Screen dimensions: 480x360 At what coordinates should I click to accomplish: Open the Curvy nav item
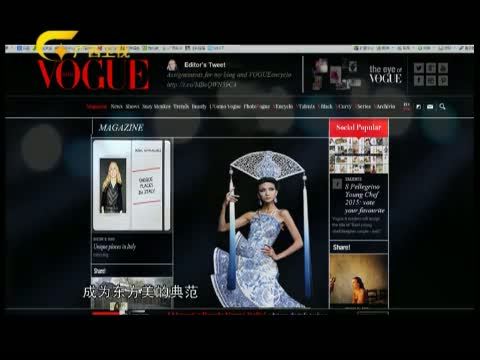(x=345, y=107)
